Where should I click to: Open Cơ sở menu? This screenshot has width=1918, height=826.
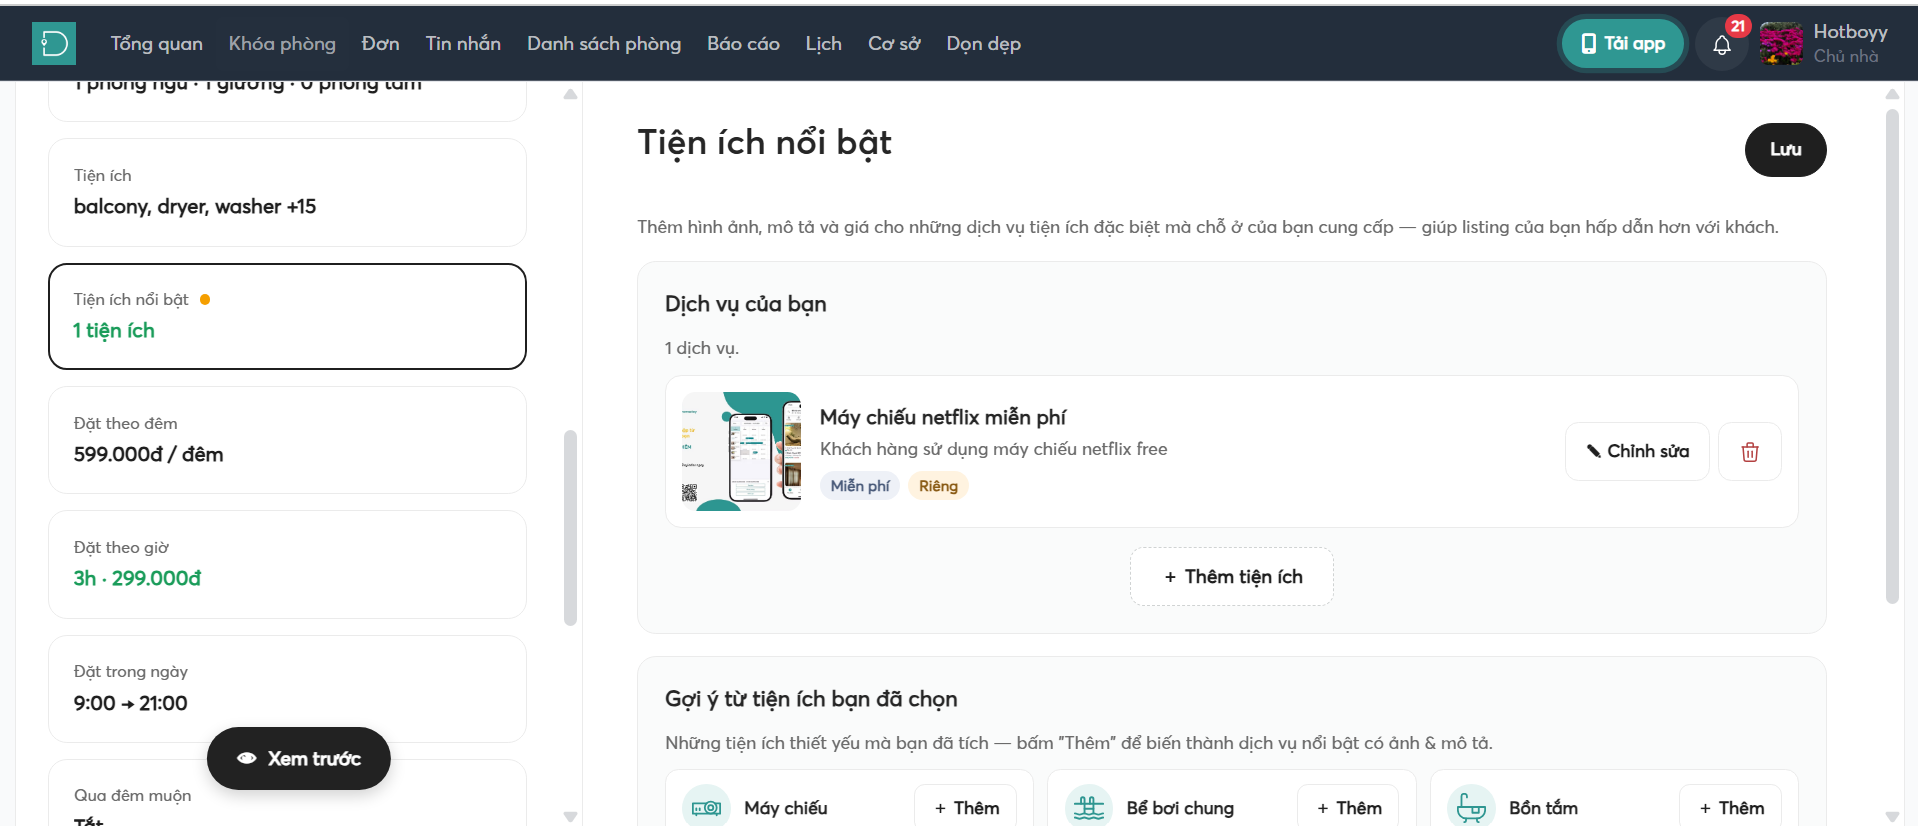[x=894, y=44]
